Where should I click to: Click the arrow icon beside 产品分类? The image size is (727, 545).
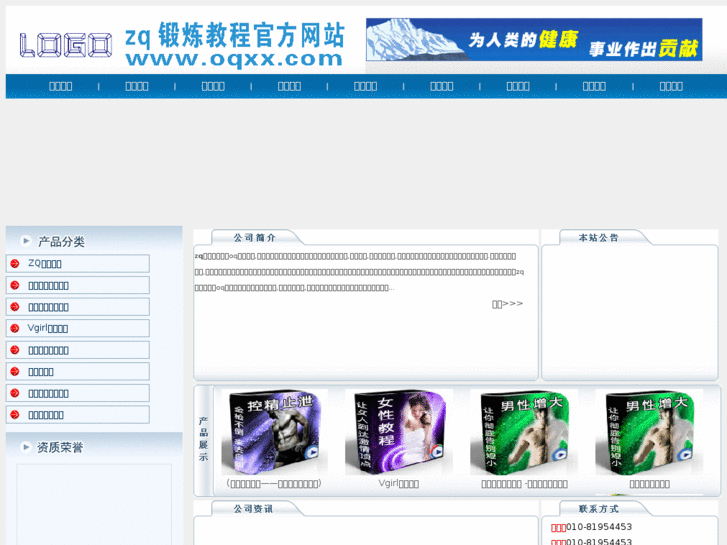coord(26,240)
